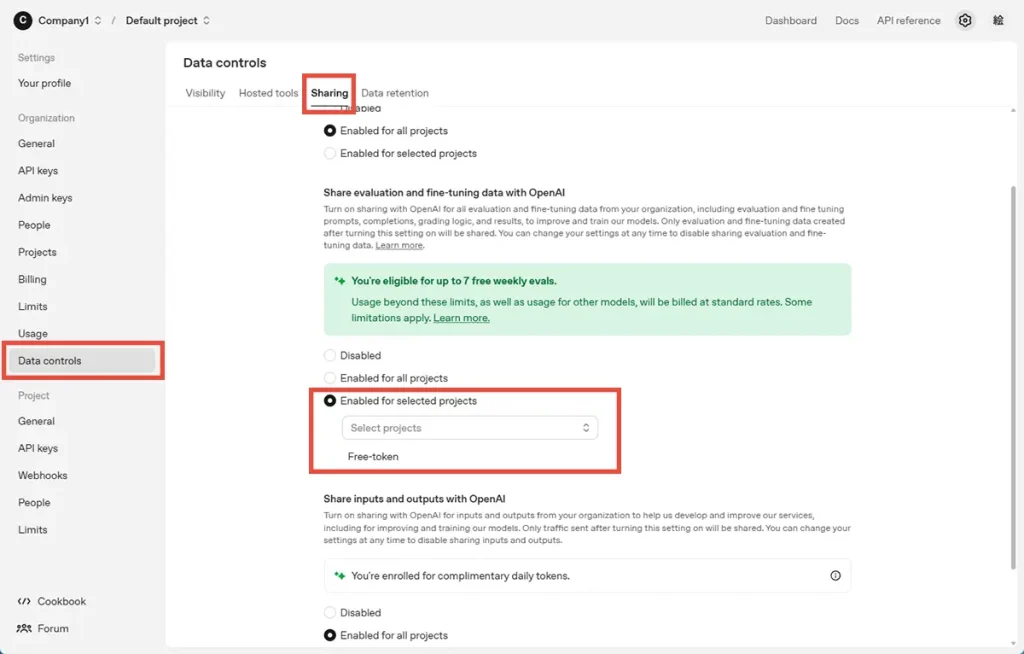1024x654 pixels.
Task: Click Learn more in green evals banner
Action: (461, 318)
